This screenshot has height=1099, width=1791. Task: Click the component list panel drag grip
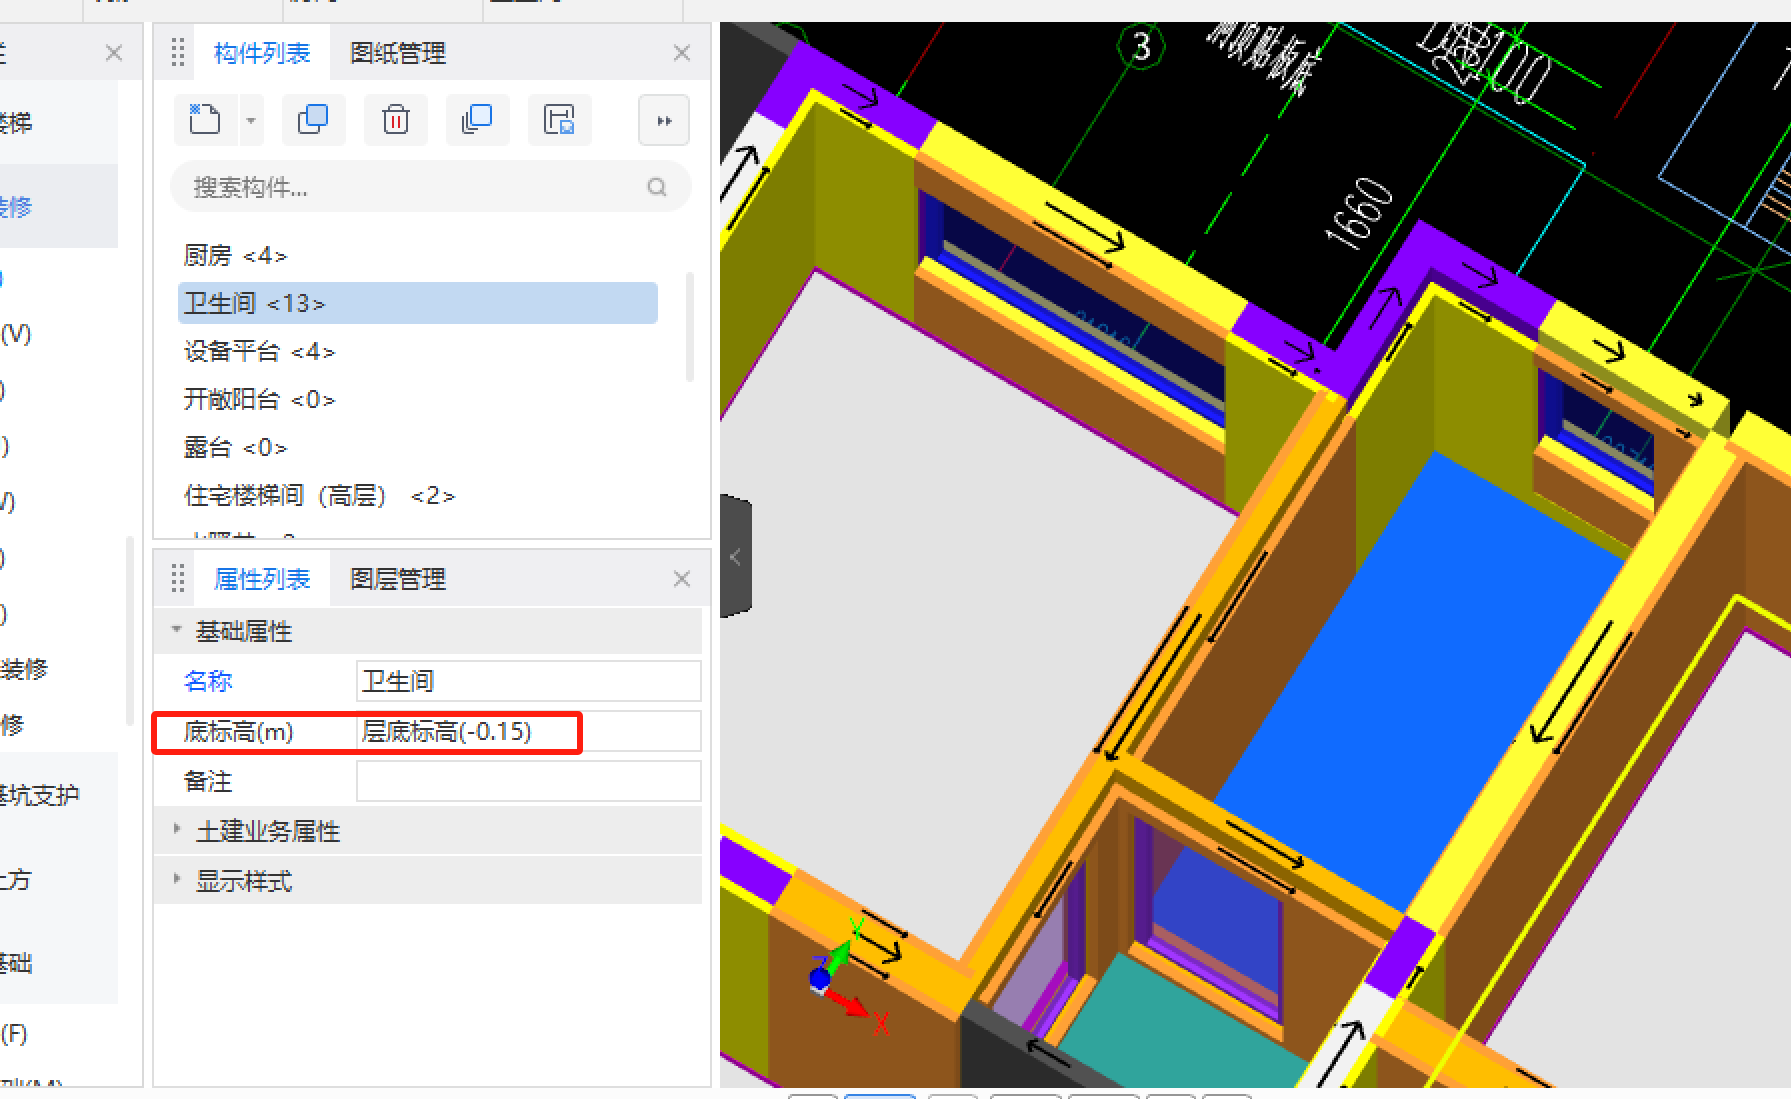pyautogui.click(x=178, y=53)
